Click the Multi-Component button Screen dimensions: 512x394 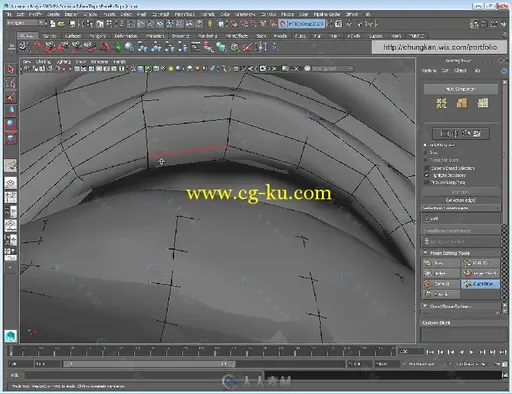[461, 89]
